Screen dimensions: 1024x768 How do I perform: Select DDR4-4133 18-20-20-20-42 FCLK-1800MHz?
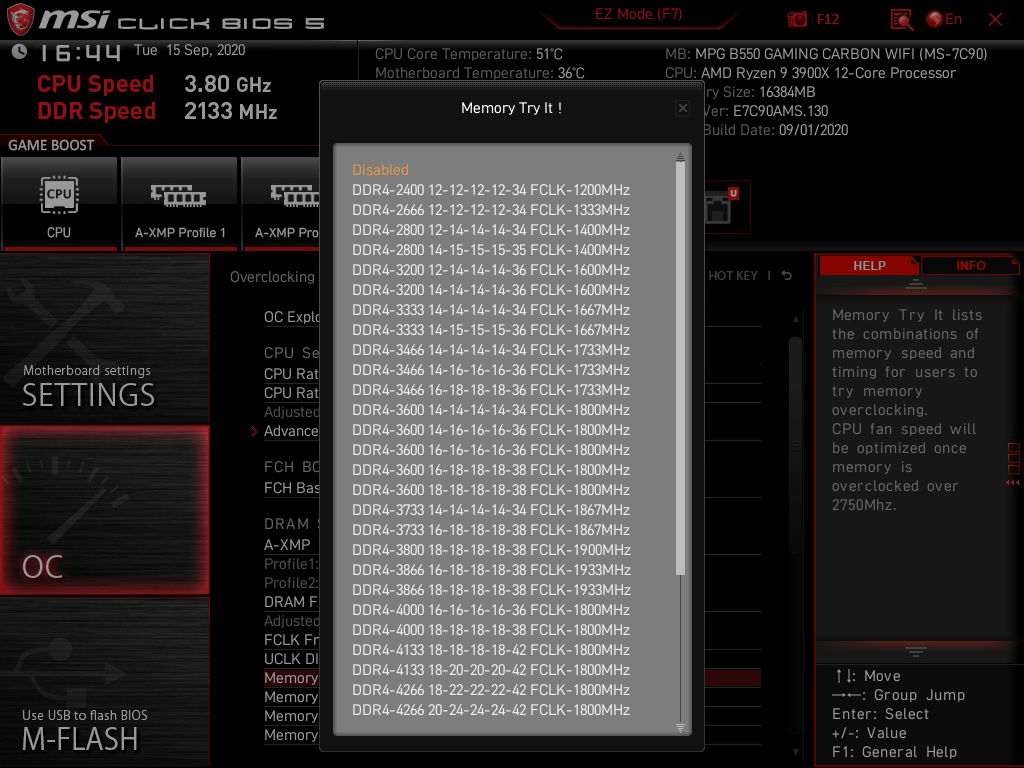tap(490, 670)
